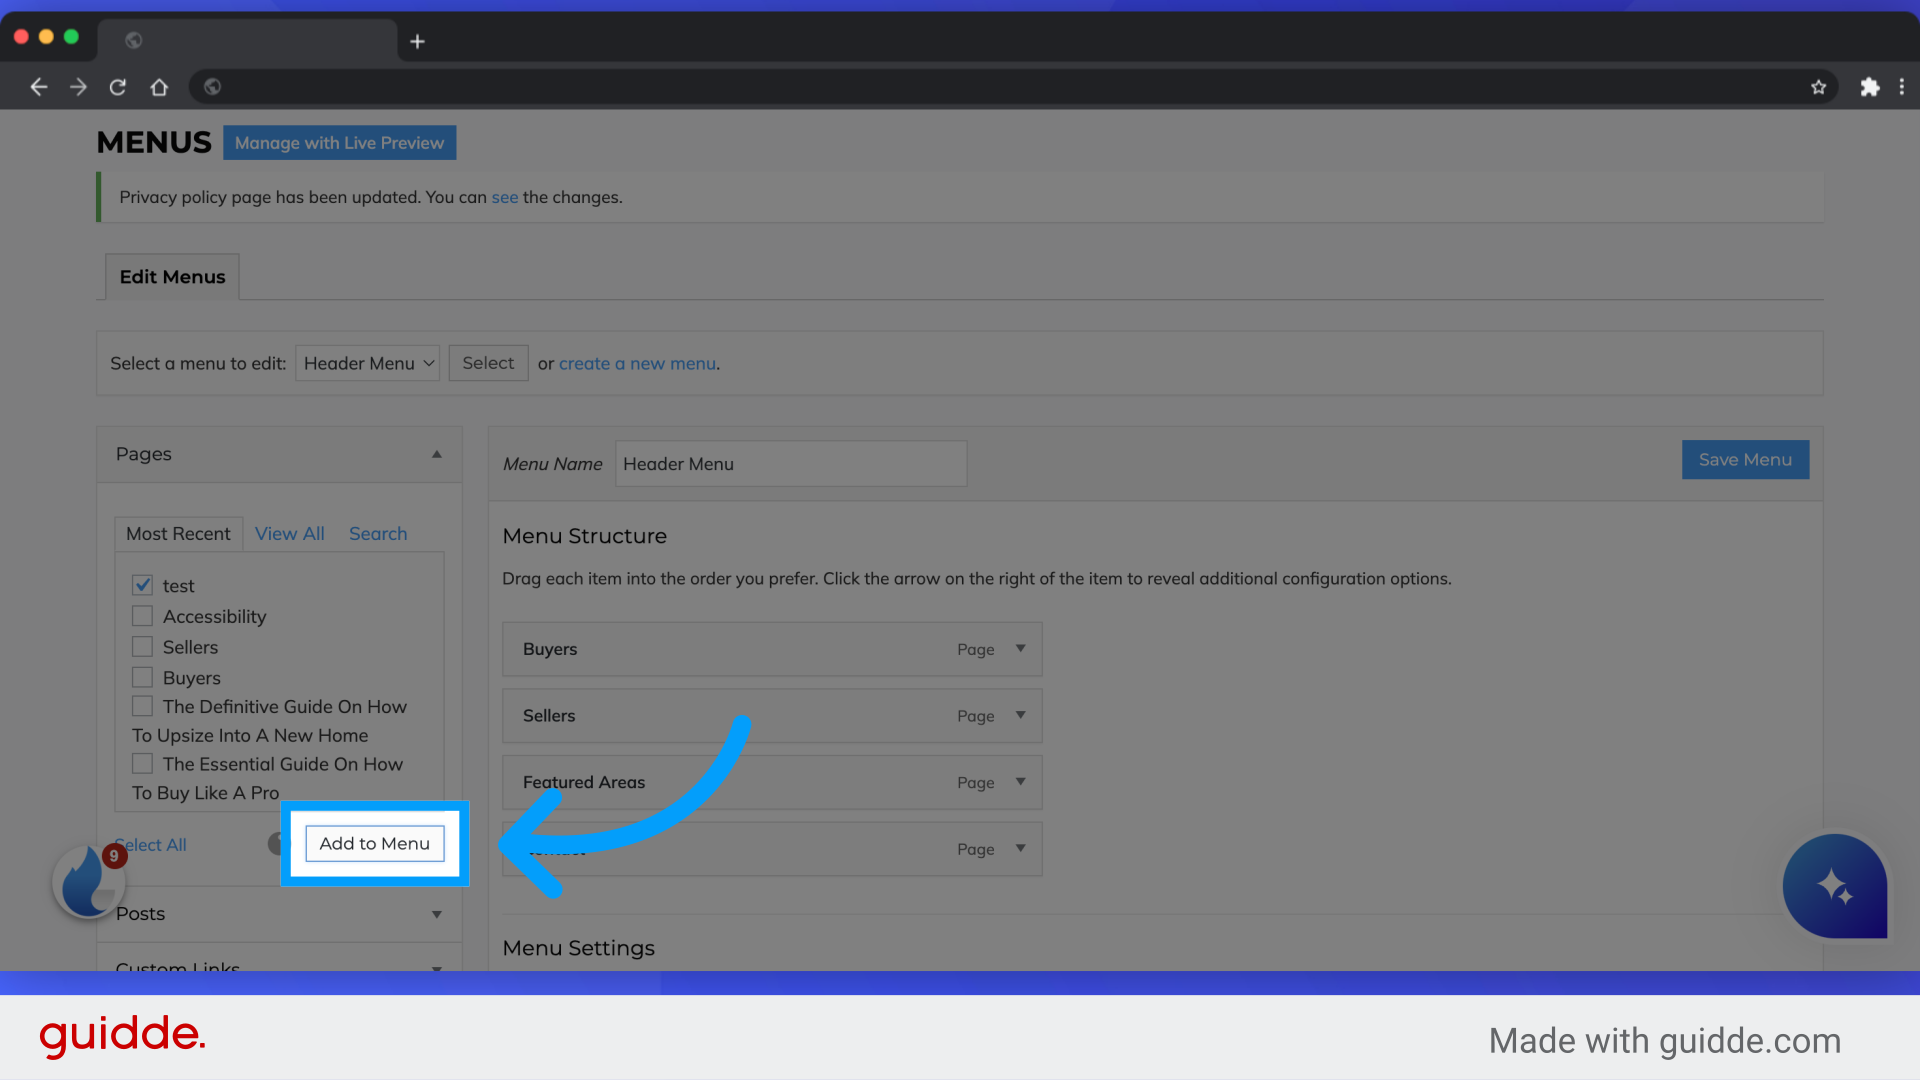The image size is (1920, 1080).
Task: Switch to the Search tab in Pages
Action: click(377, 533)
